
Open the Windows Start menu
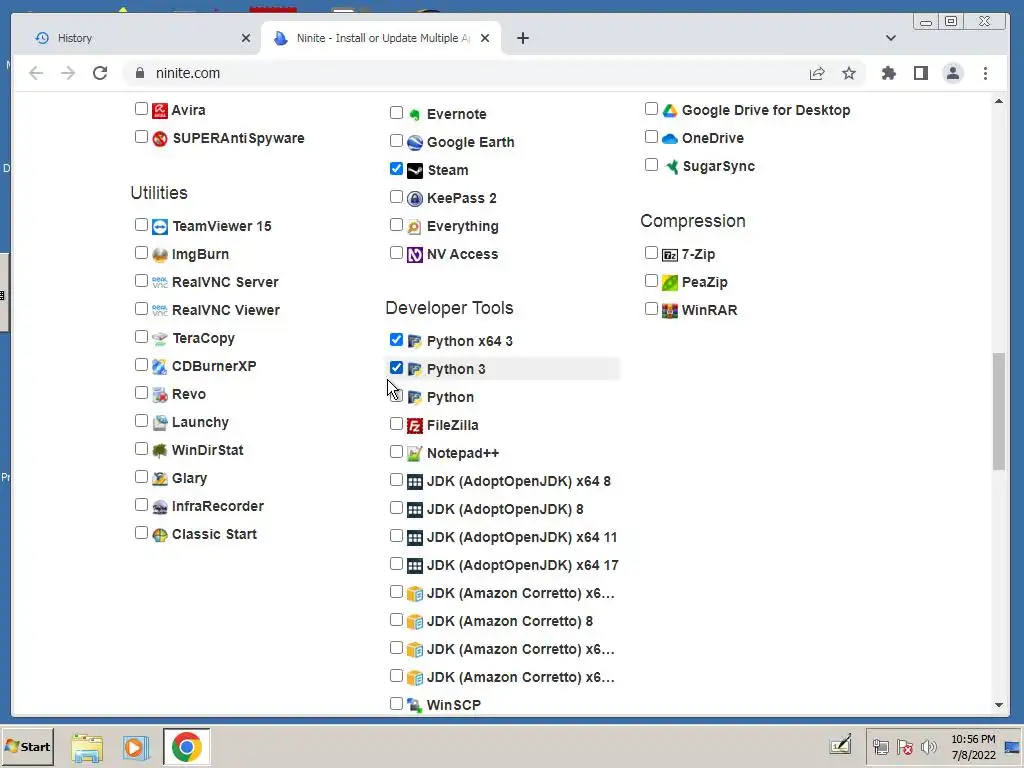point(27,747)
